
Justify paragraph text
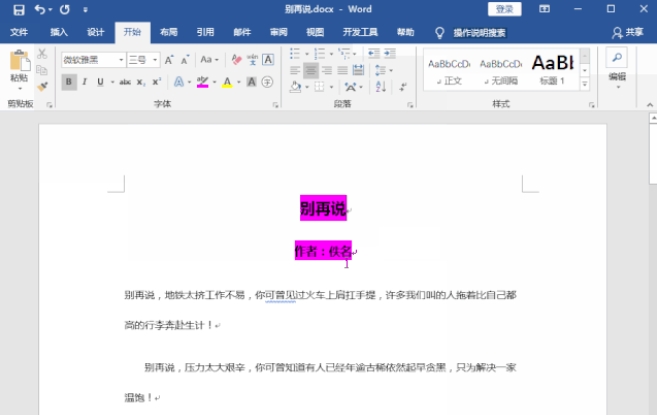343,70
